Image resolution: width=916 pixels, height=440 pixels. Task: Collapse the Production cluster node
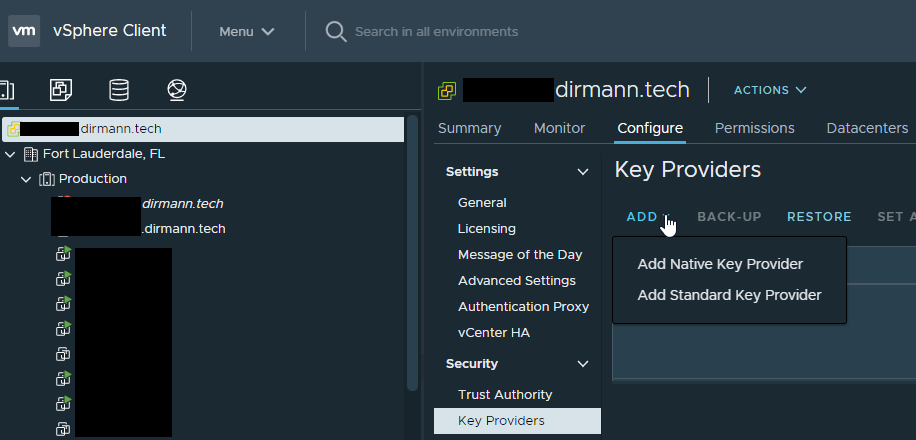[x=26, y=179]
